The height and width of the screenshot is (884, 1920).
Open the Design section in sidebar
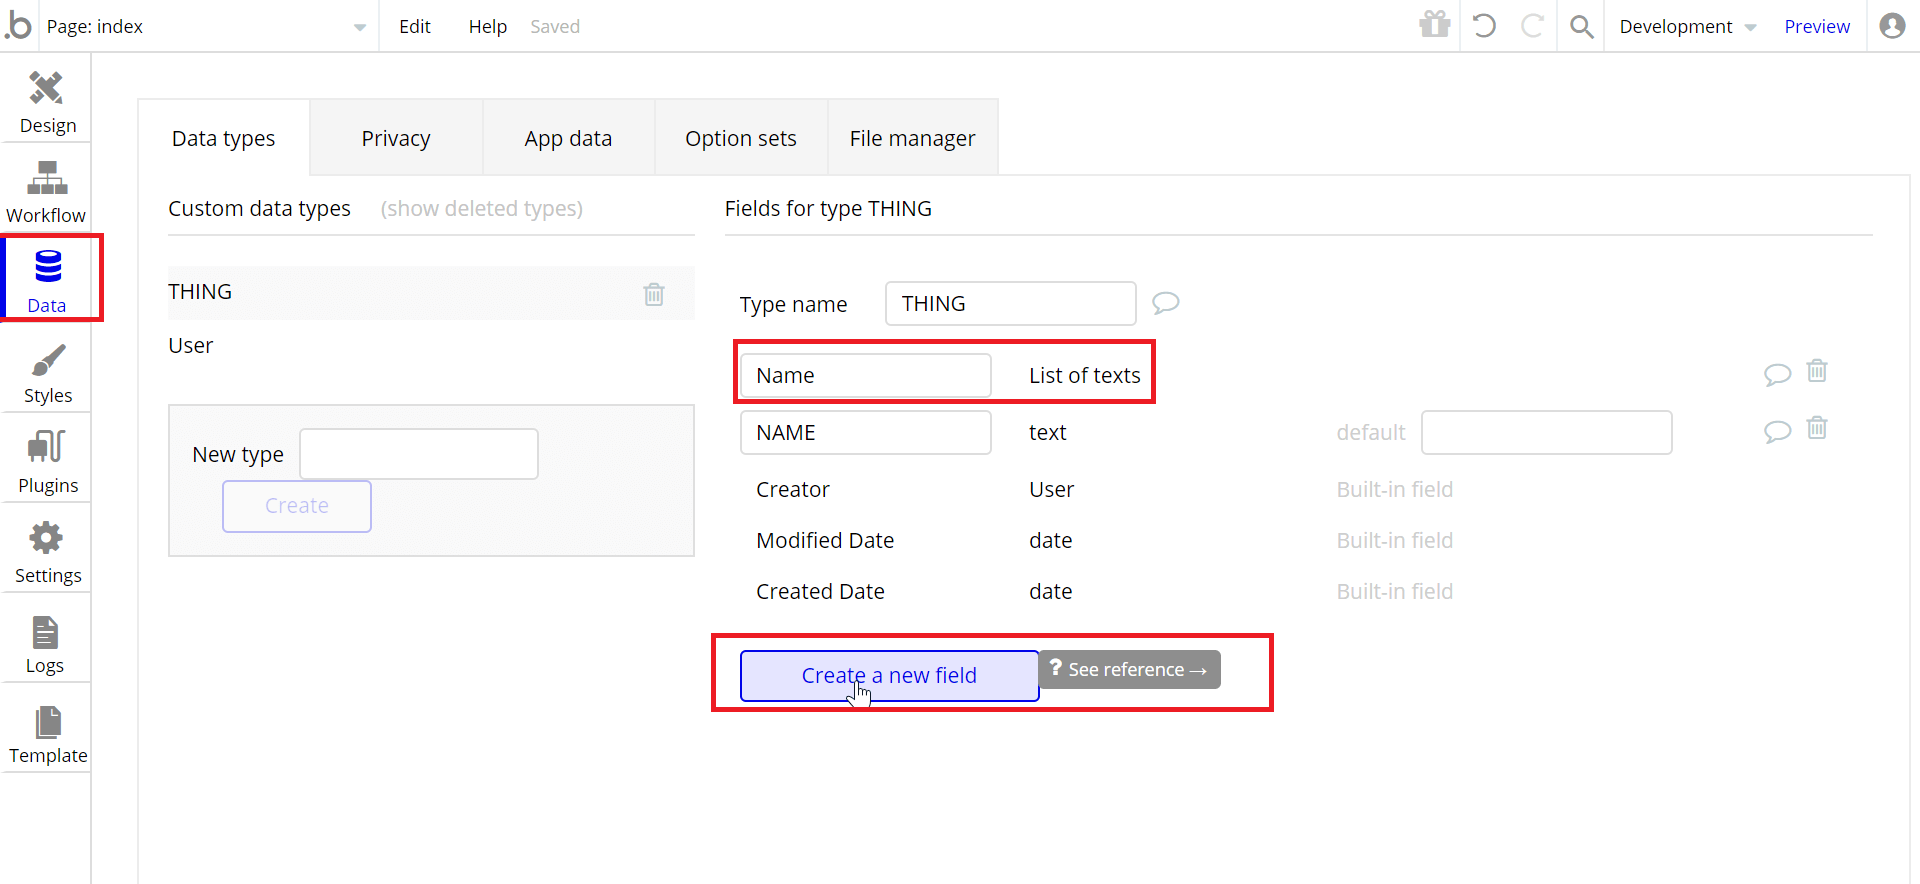point(46,103)
